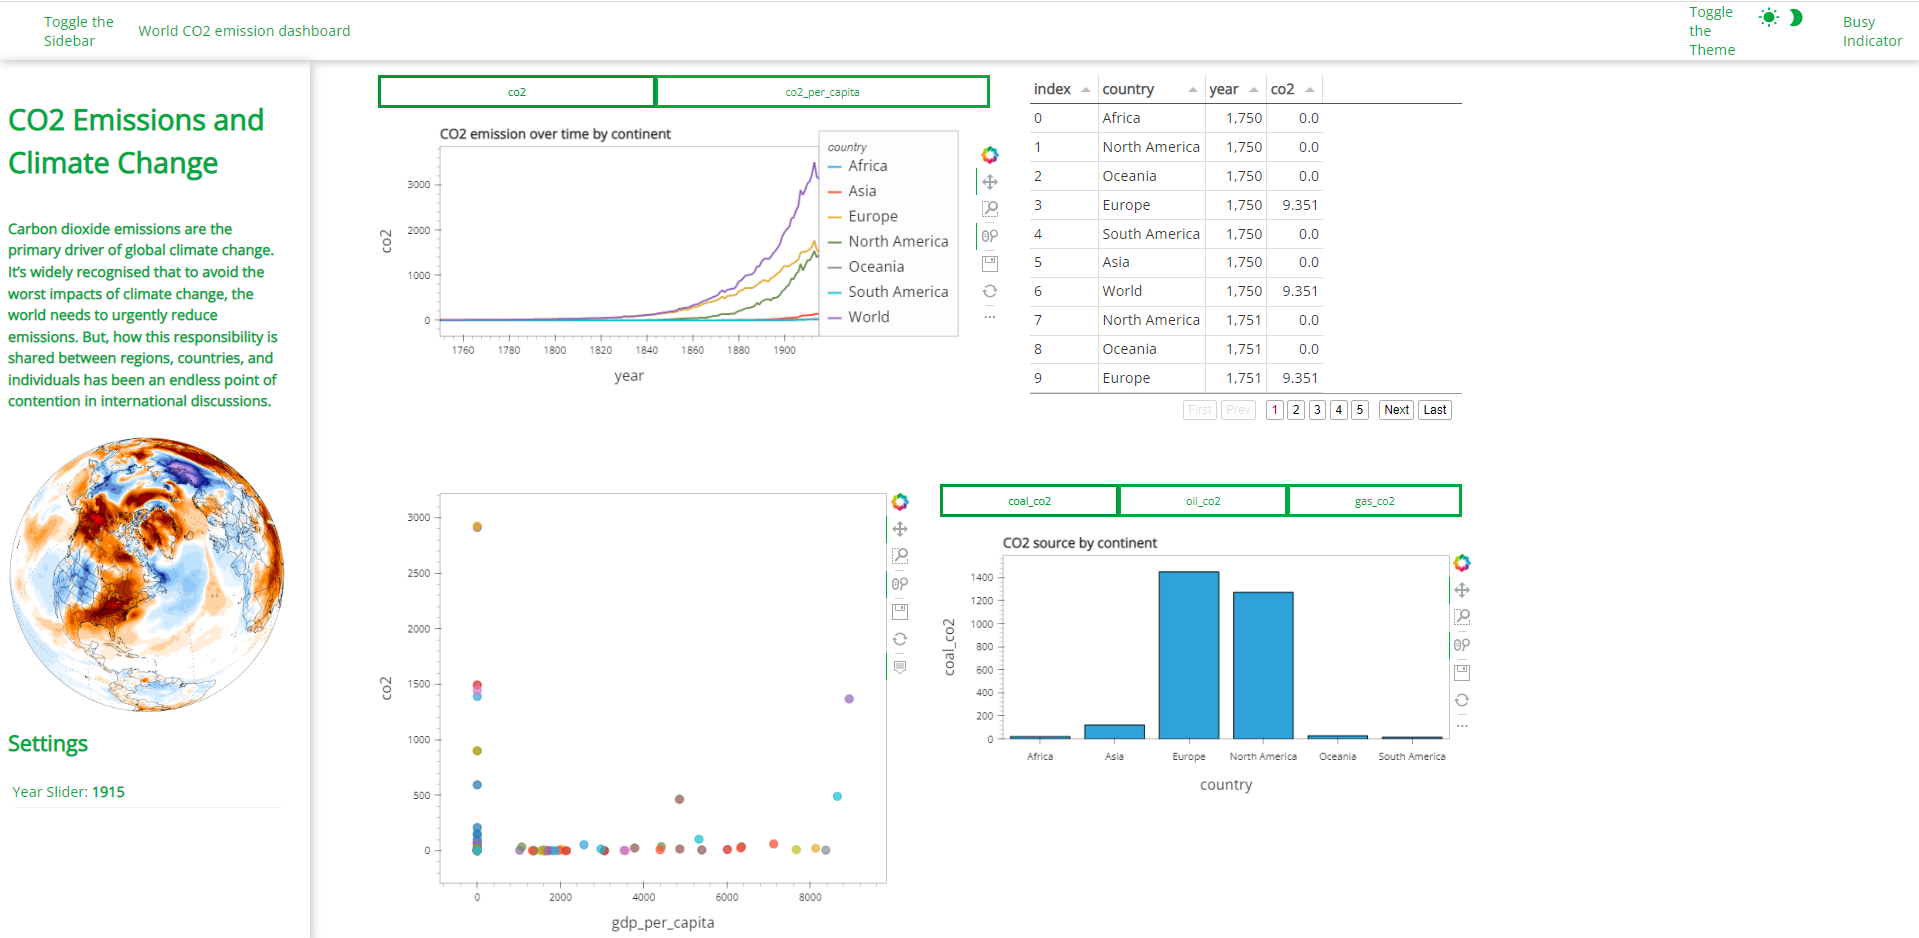This screenshot has height=938, width=1919.
Task: Click the Bokeh logo above the bar chart
Action: coord(1462,563)
